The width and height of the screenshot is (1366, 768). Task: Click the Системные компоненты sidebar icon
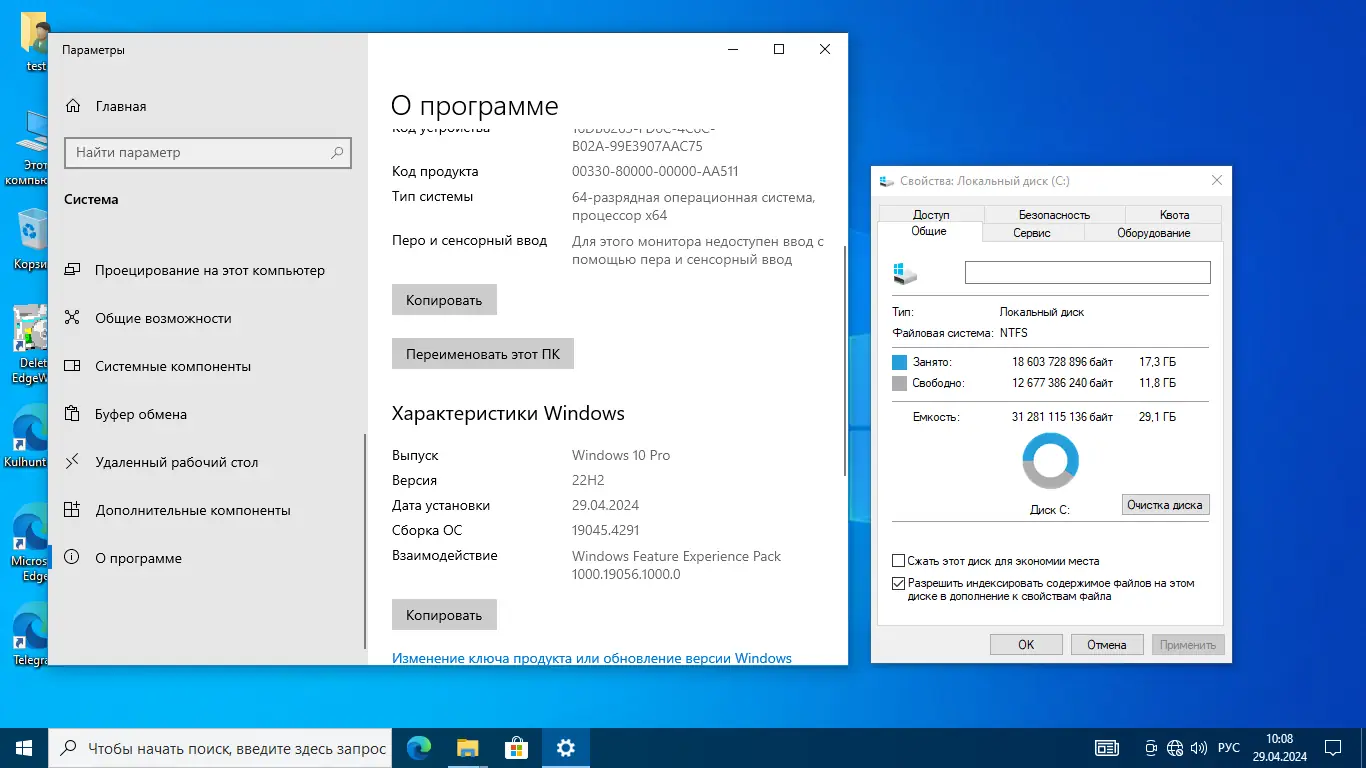pos(72,366)
